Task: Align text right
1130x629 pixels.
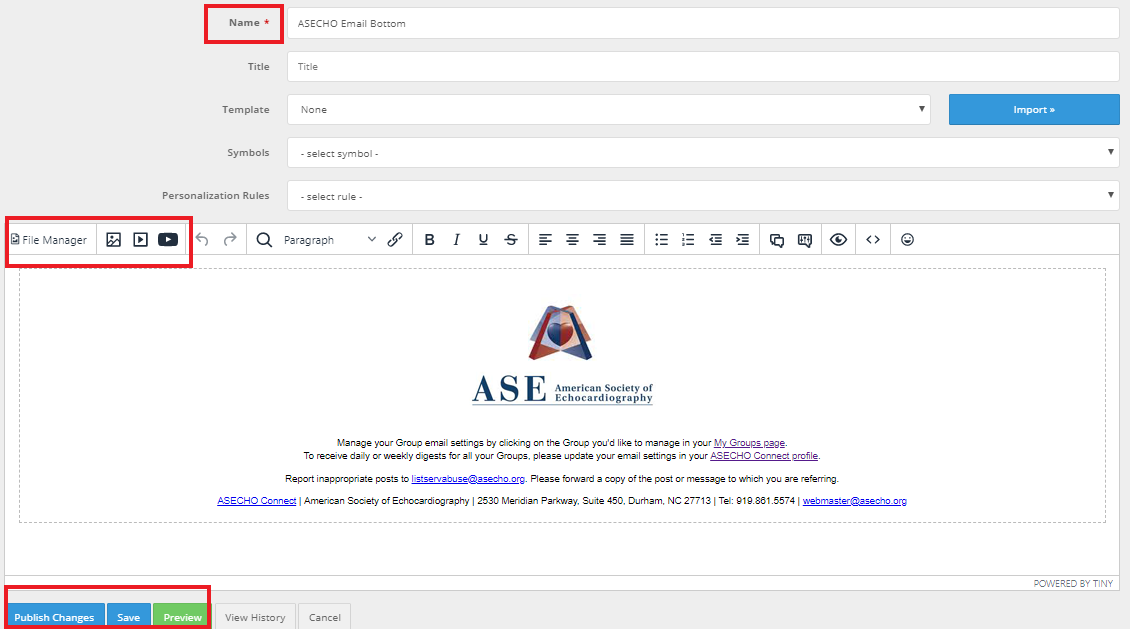Action: click(x=600, y=240)
